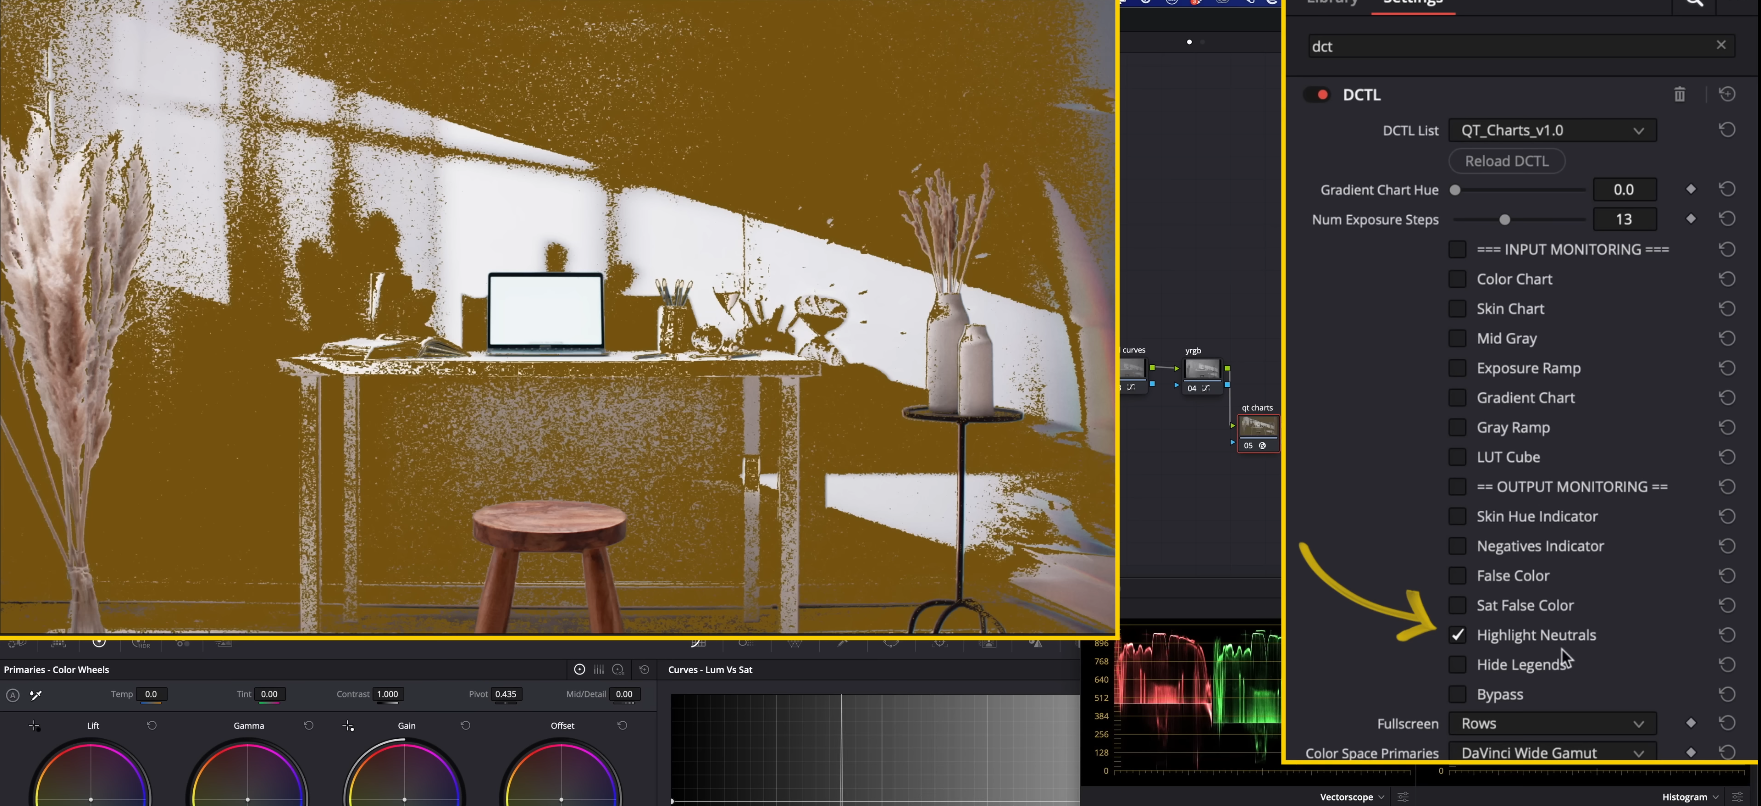The image size is (1761, 806).
Task: Tick the Gray Ramp checkbox
Action: (1458, 427)
